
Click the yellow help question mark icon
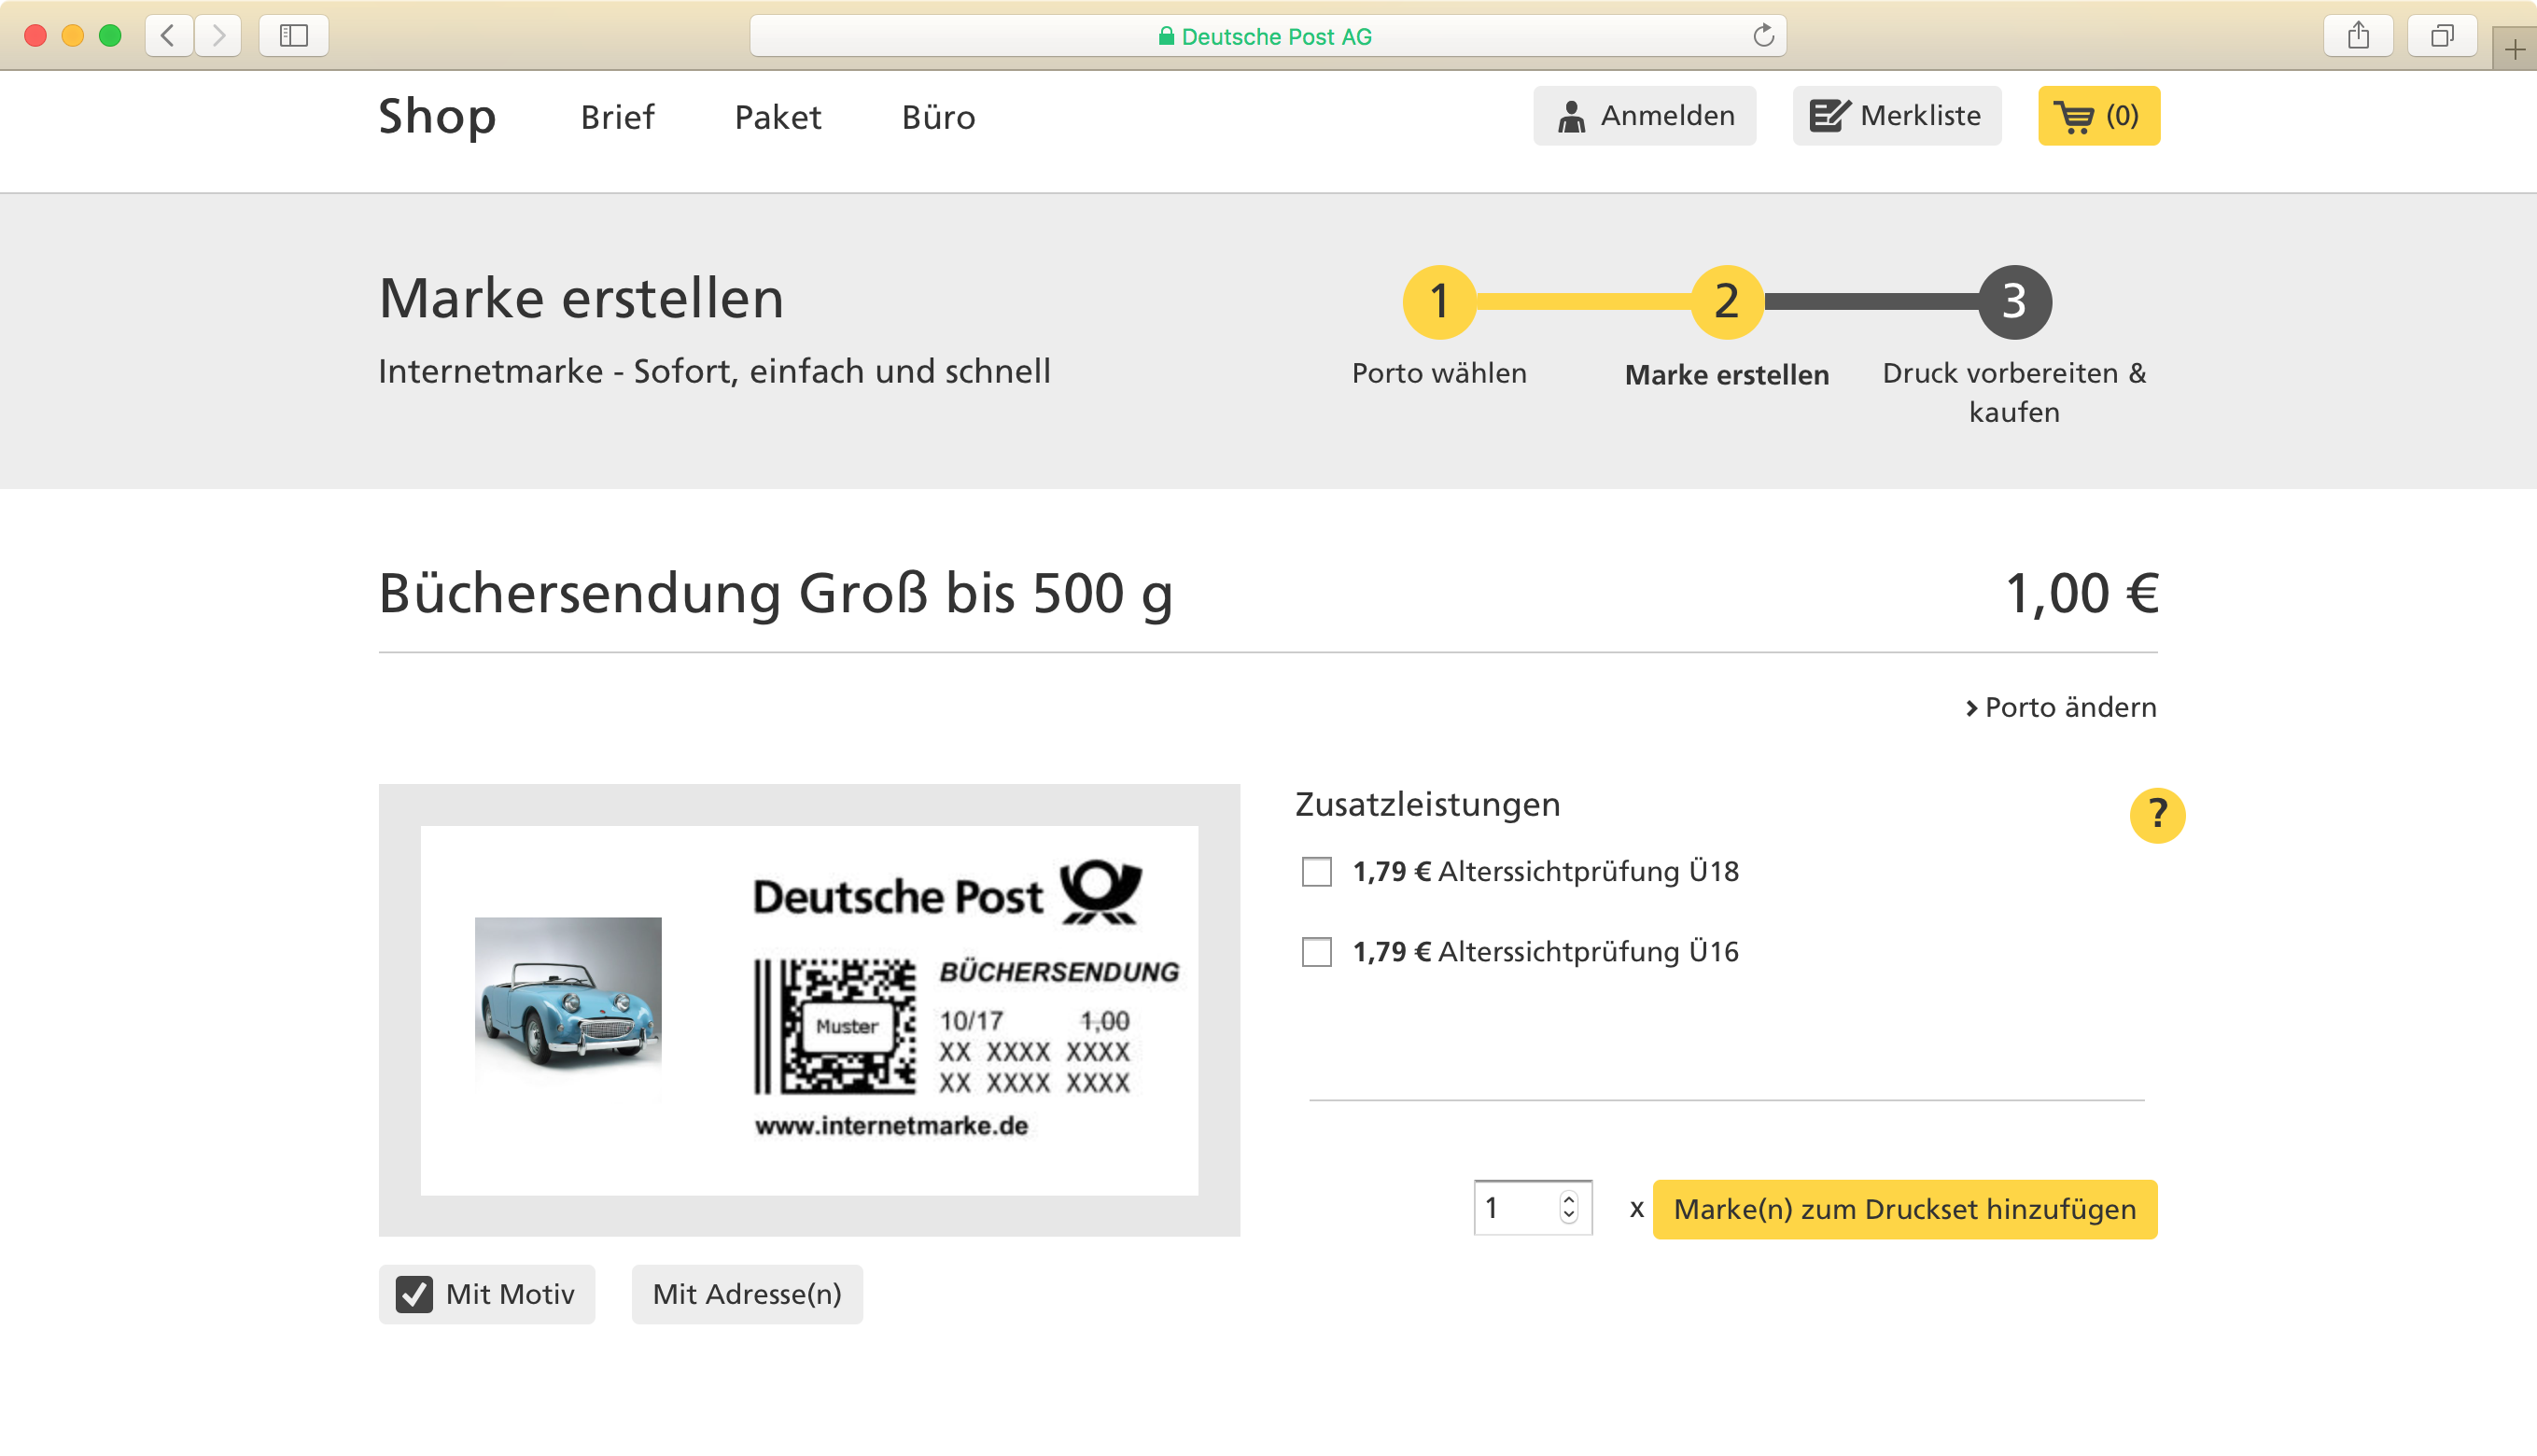click(x=2157, y=815)
